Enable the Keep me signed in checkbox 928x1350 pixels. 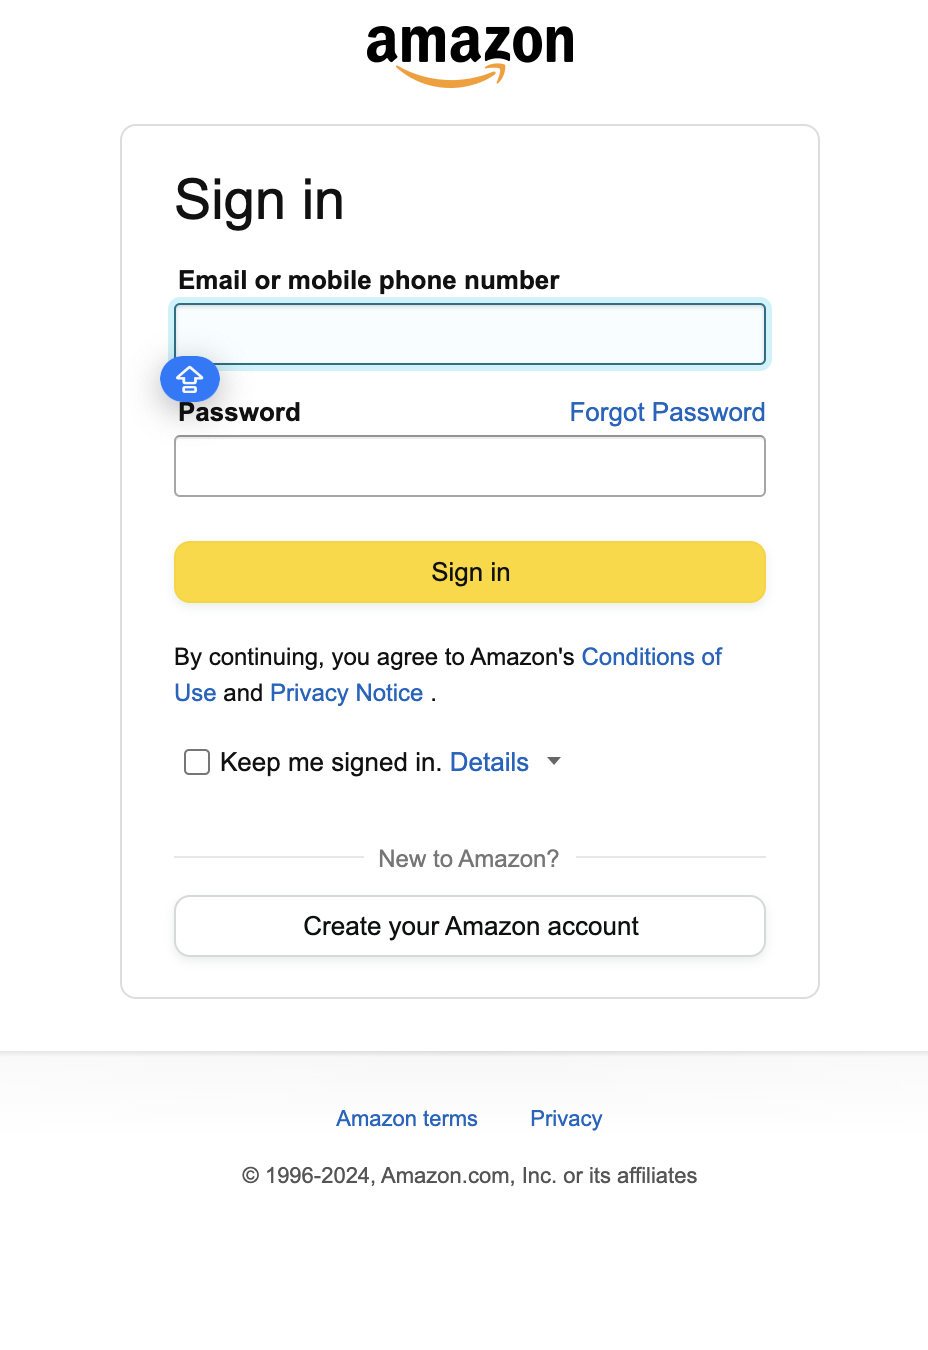point(196,762)
